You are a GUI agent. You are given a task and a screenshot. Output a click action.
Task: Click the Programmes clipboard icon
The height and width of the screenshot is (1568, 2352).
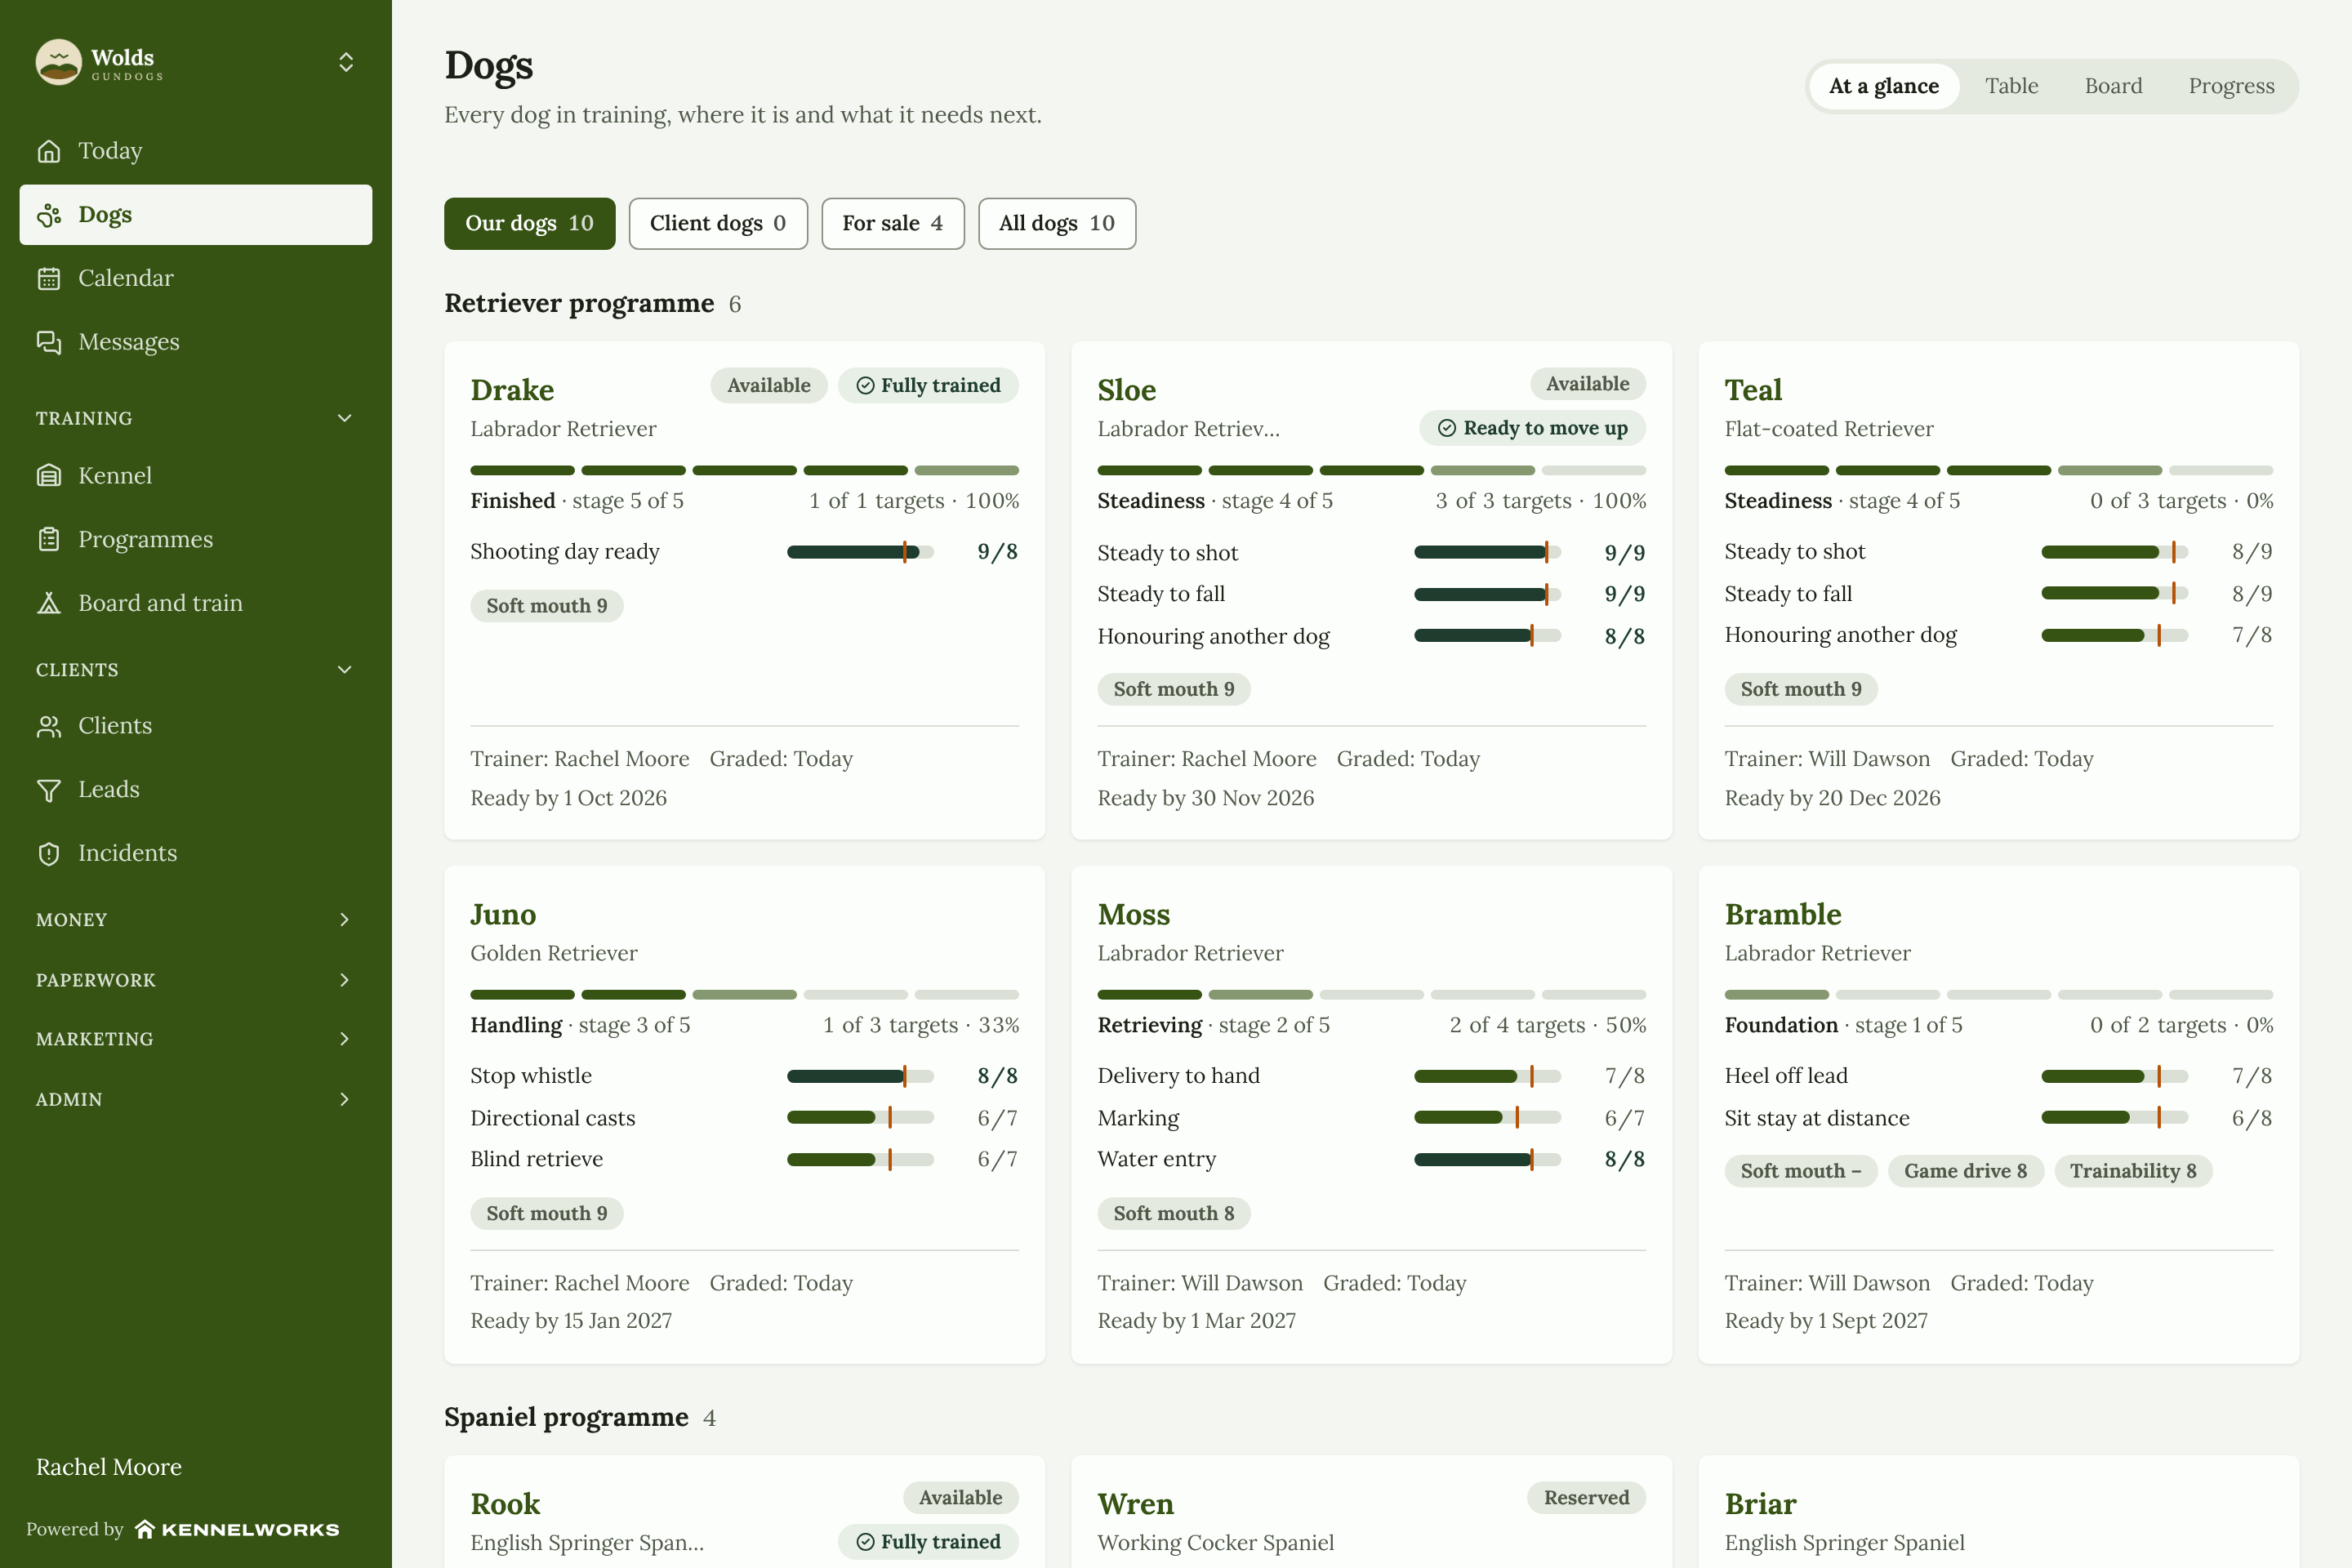[49, 540]
